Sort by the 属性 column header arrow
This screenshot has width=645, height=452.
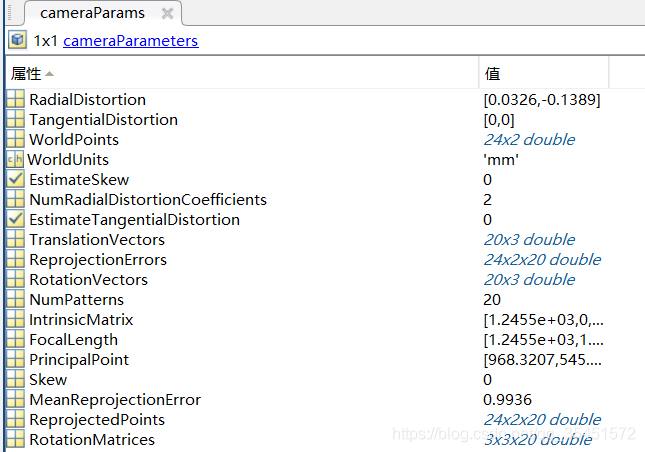[50, 74]
